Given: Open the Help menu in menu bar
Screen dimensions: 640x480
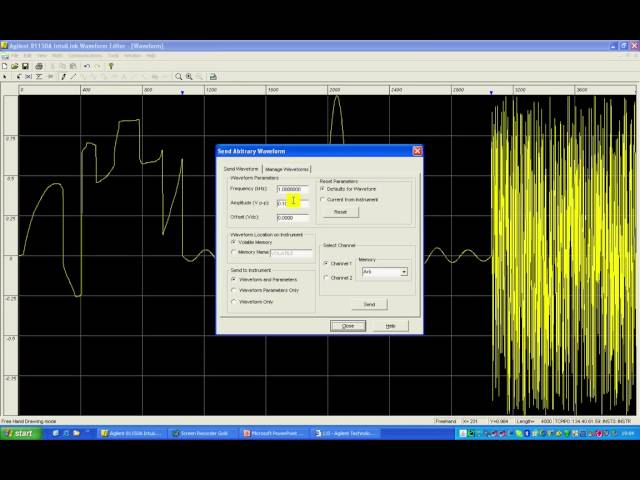Looking at the screenshot, I should pyautogui.click(x=151, y=56).
